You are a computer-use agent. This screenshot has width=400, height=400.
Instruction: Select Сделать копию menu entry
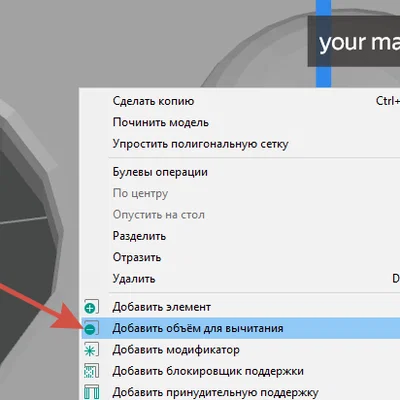pos(241,101)
